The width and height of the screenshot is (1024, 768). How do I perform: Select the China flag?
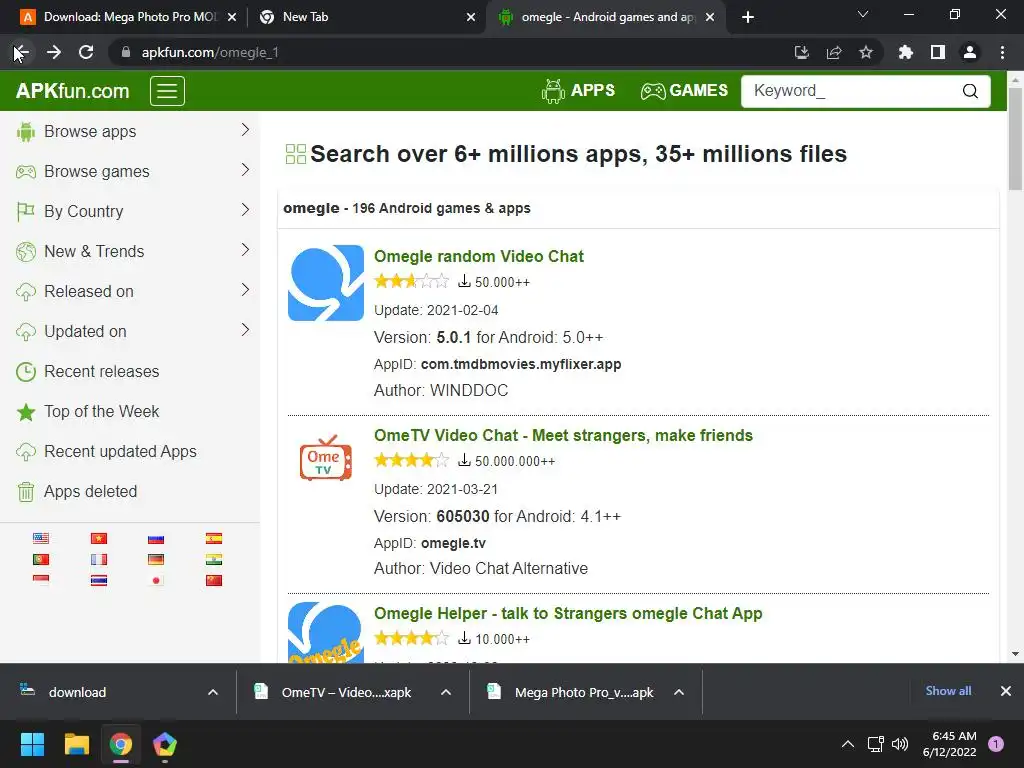pyautogui.click(x=214, y=580)
